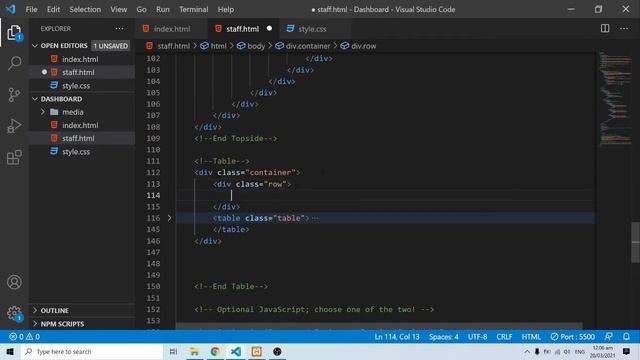Open the Extensions view

click(14, 157)
